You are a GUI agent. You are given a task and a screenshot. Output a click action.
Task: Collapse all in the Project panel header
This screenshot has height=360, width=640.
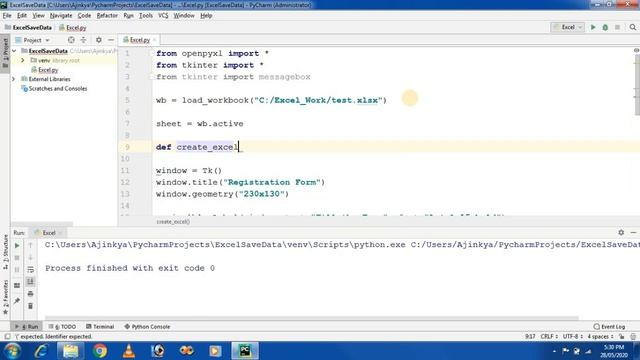[x=83, y=40]
